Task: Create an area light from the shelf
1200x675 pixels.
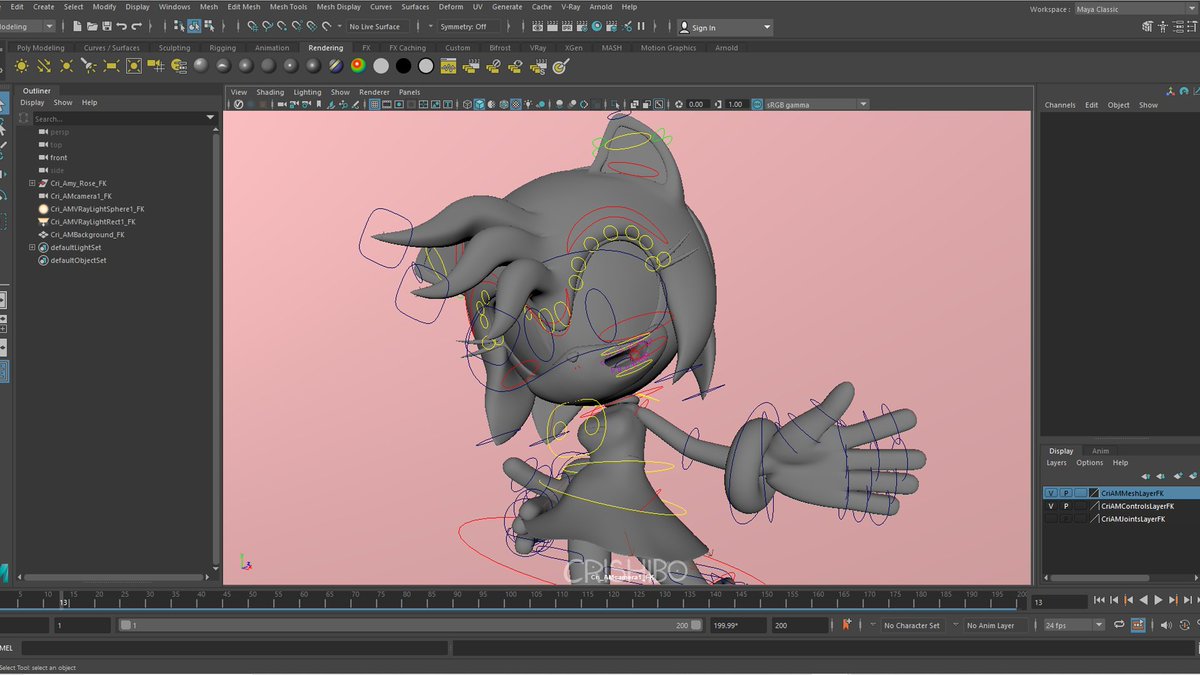Action: (111, 66)
